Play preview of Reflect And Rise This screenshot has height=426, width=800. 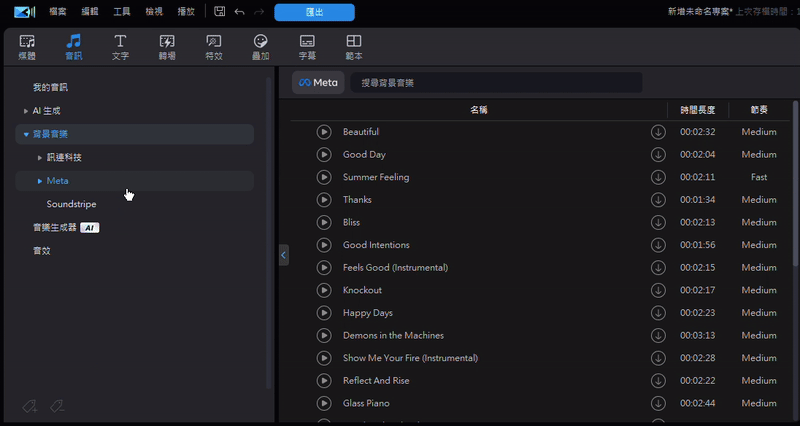[x=324, y=381]
